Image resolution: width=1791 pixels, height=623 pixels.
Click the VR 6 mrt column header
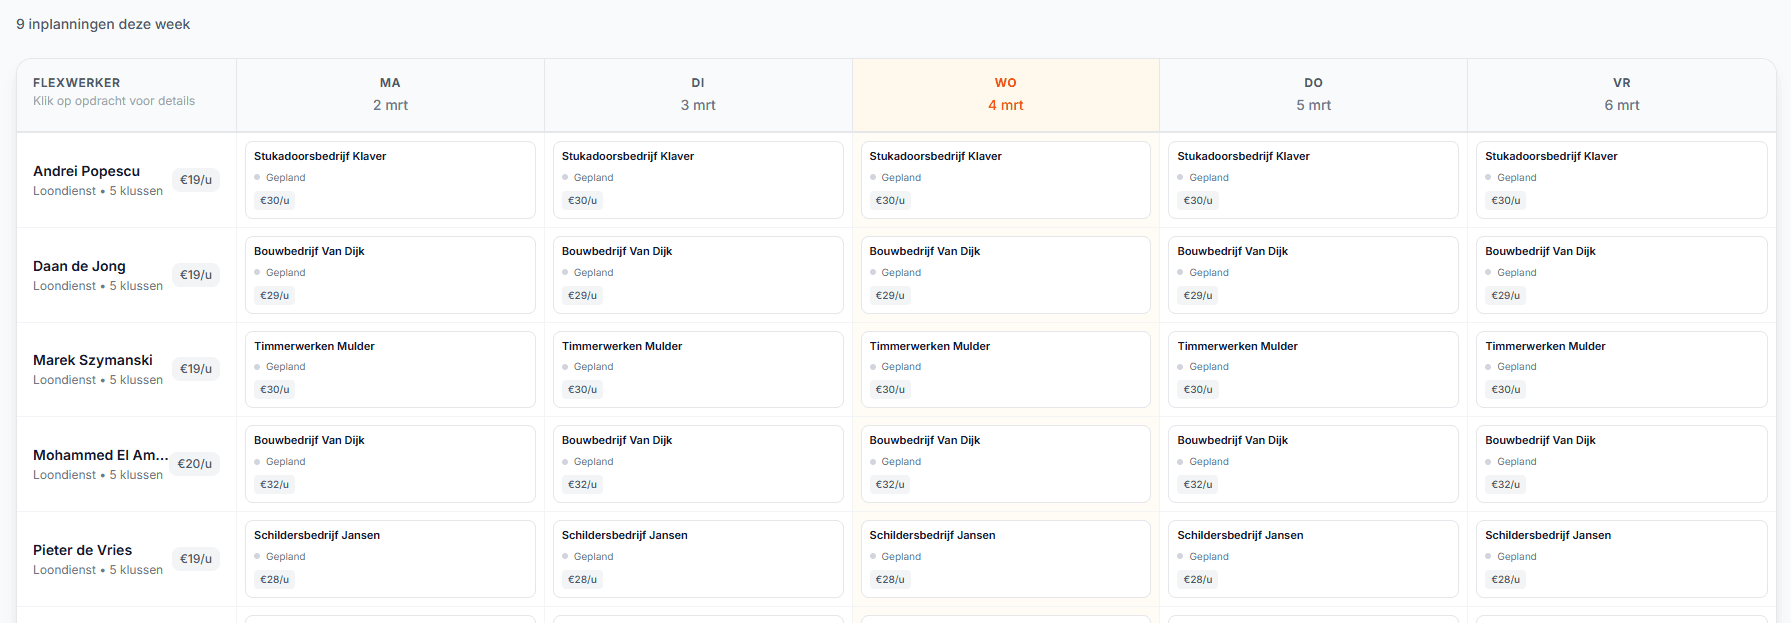pyautogui.click(x=1621, y=94)
